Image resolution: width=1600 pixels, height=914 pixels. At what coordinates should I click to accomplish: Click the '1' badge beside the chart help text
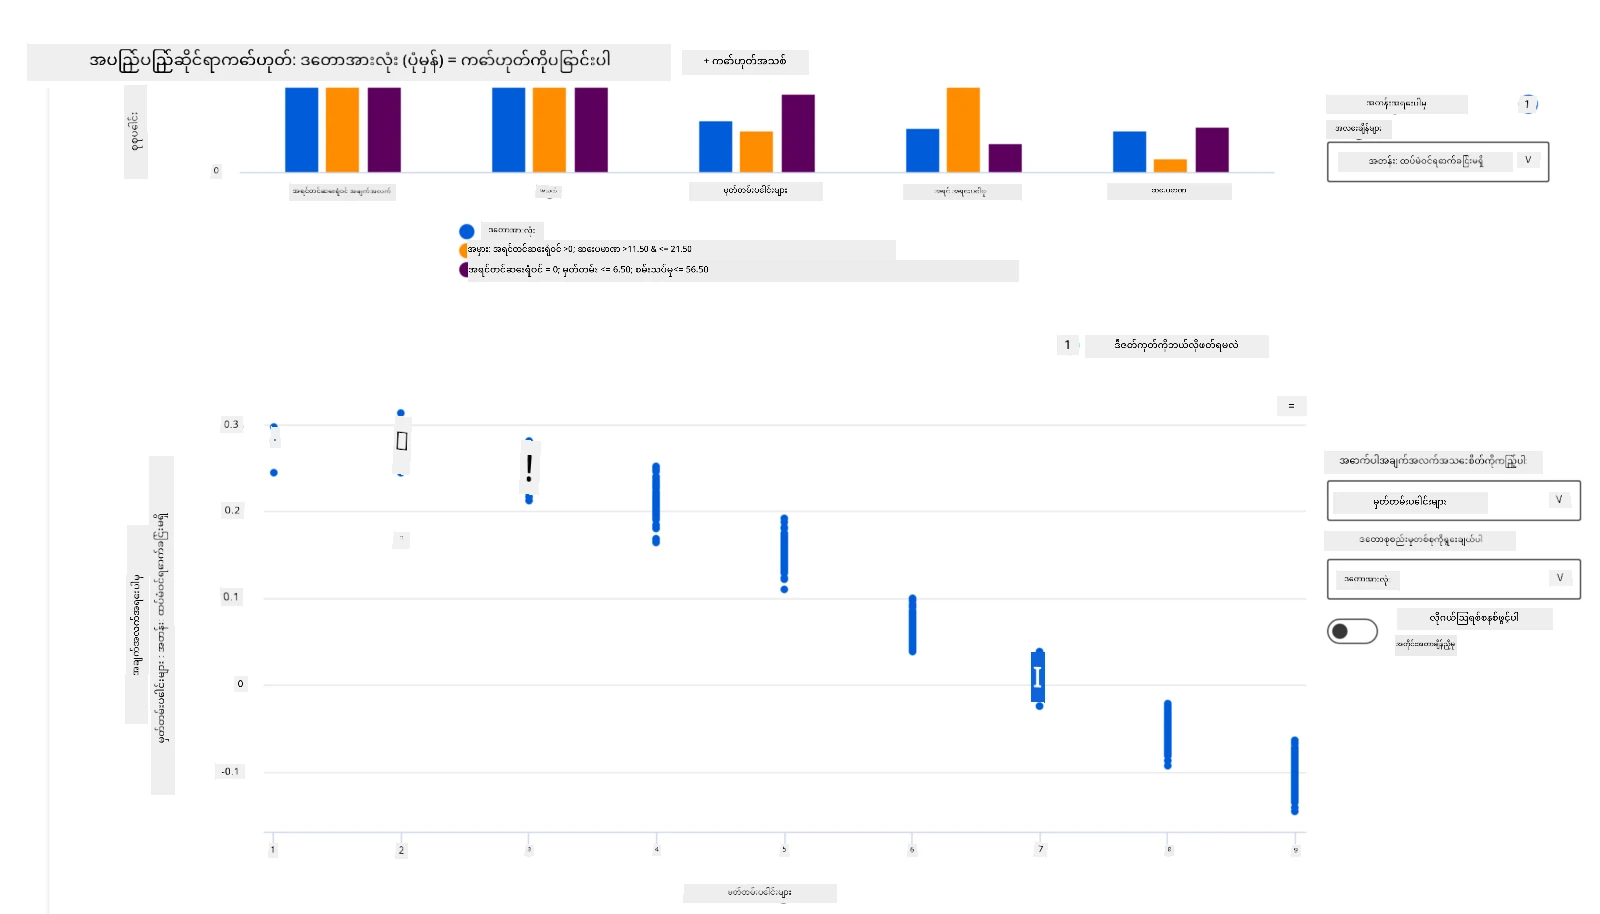point(1067,345)
